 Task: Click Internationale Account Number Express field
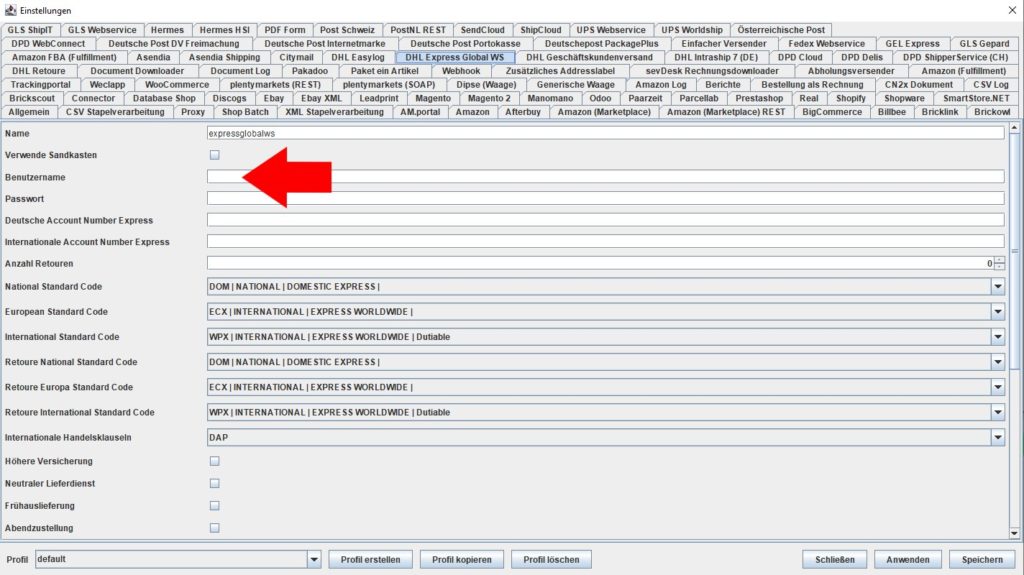tap(605, 242)
